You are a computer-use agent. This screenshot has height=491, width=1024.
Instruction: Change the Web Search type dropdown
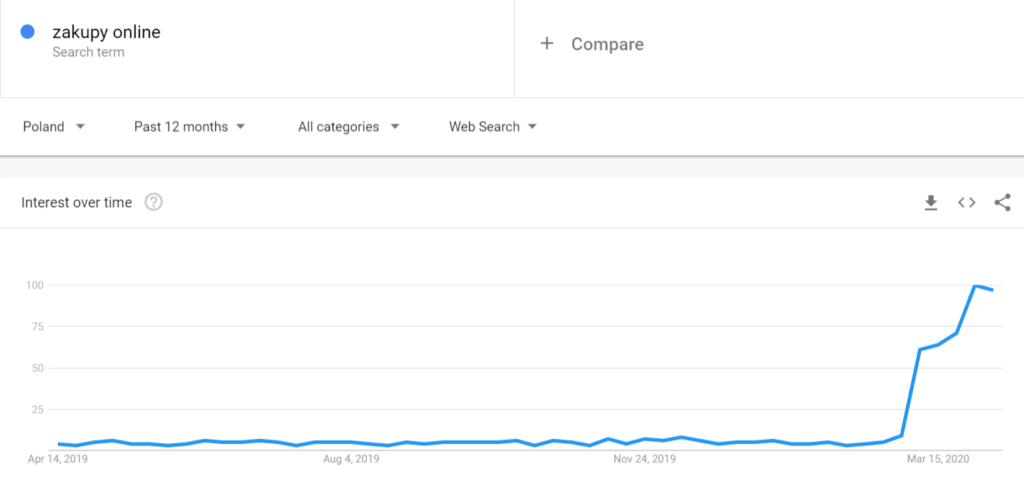[x=493, y=127]
